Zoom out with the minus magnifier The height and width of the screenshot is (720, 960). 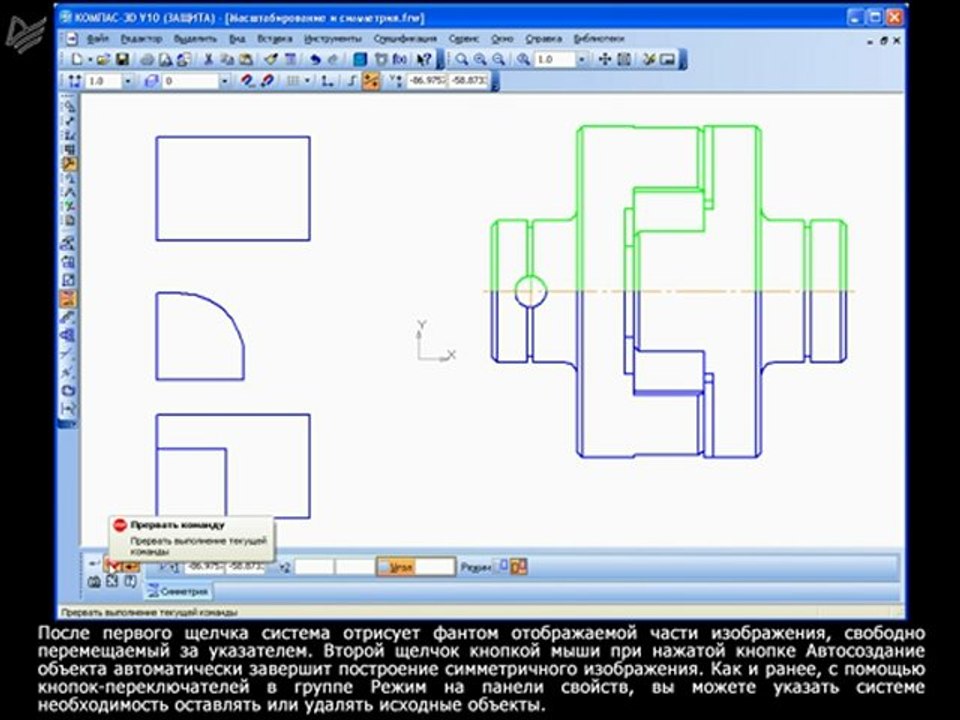tap(499, 59)
